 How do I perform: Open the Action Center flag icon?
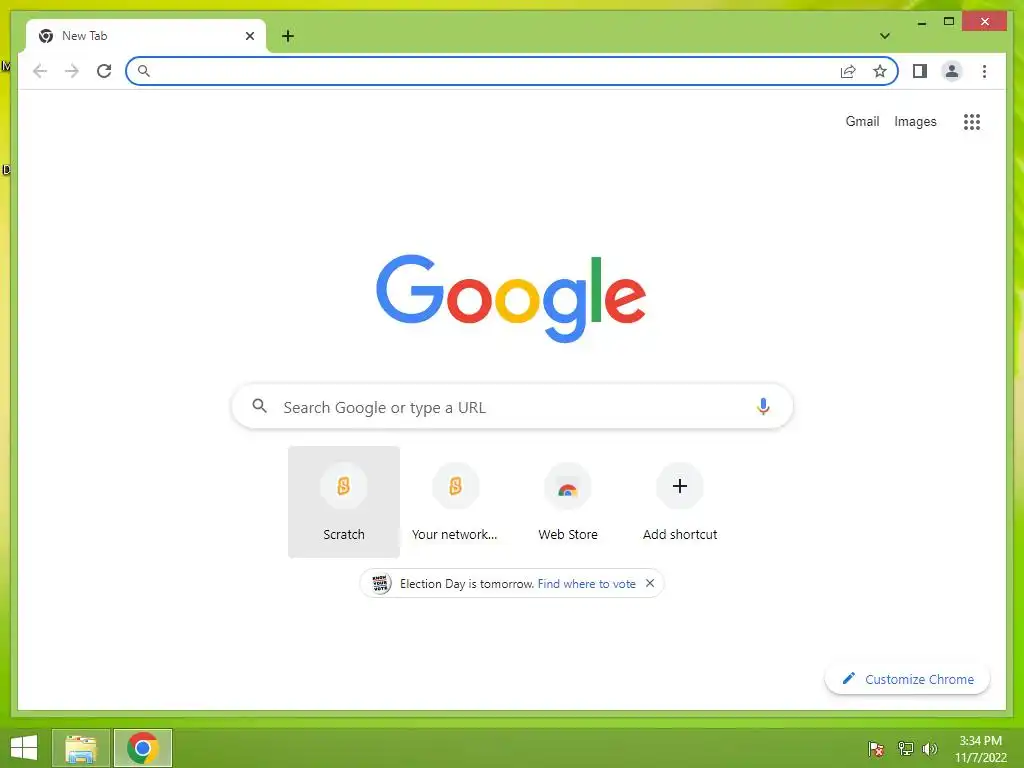point(876,749)
